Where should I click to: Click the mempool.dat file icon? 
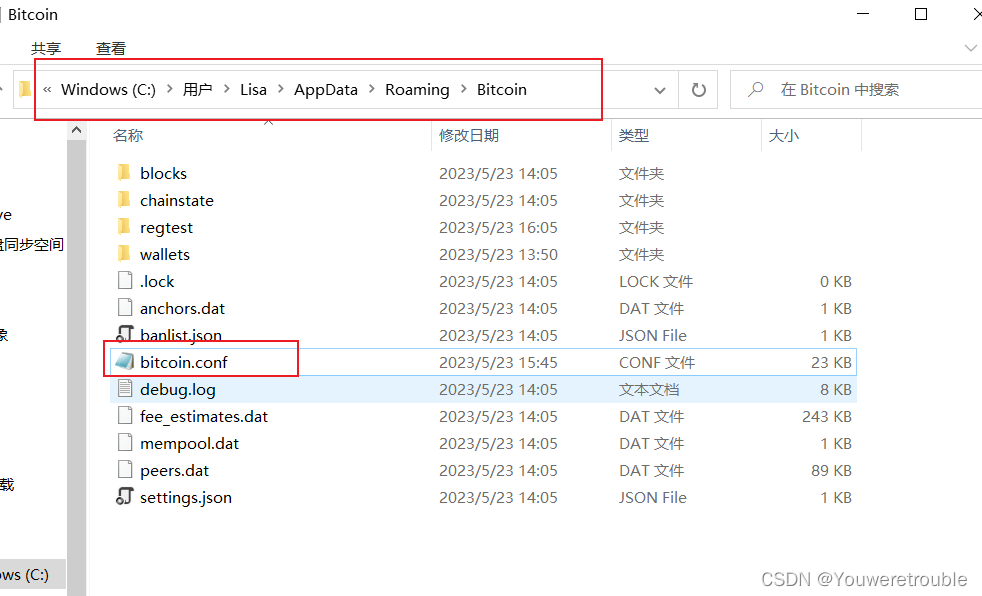pyautogui.click(x=125, y=442)
